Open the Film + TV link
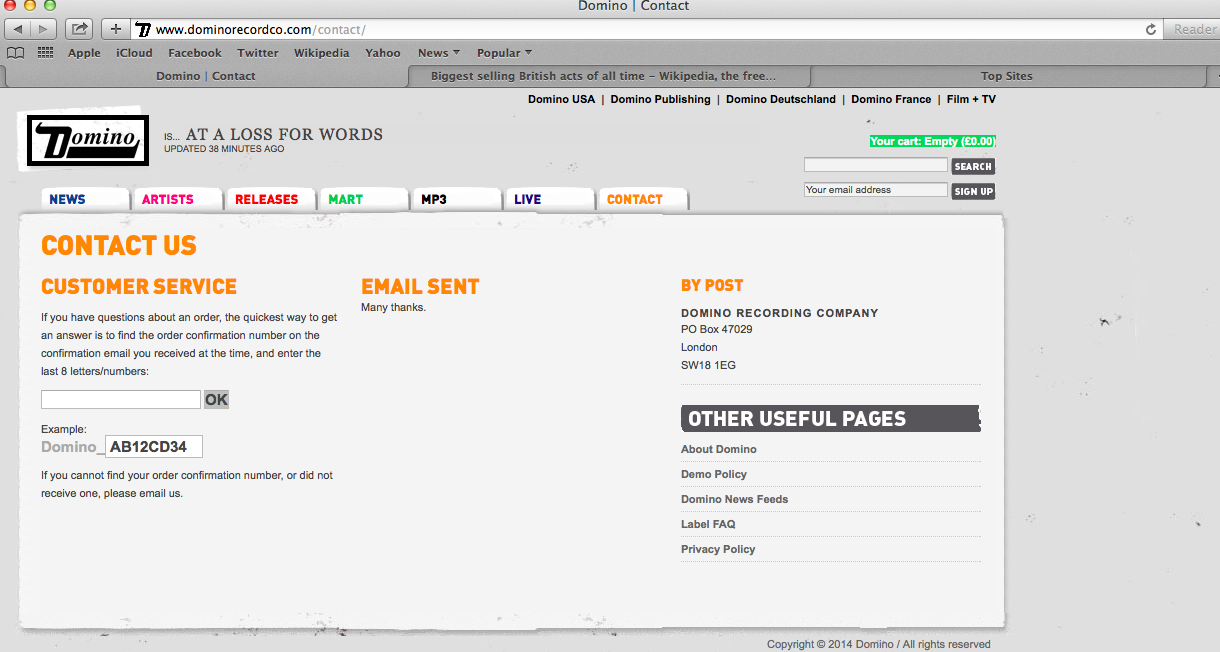This screenshot has height=652, width=1220. point(971,99)
